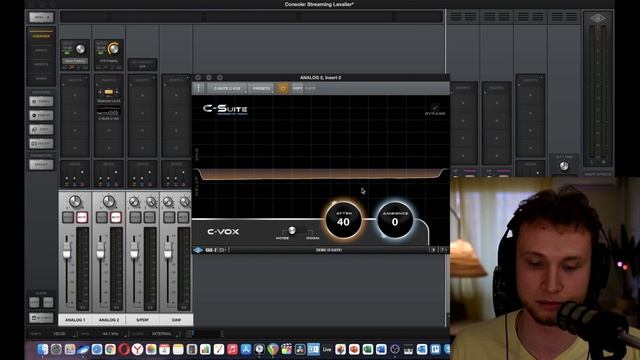Select the ANALOG 2 channel name label
This screenshot has width=640, height=360.
(x=109, y=320)
